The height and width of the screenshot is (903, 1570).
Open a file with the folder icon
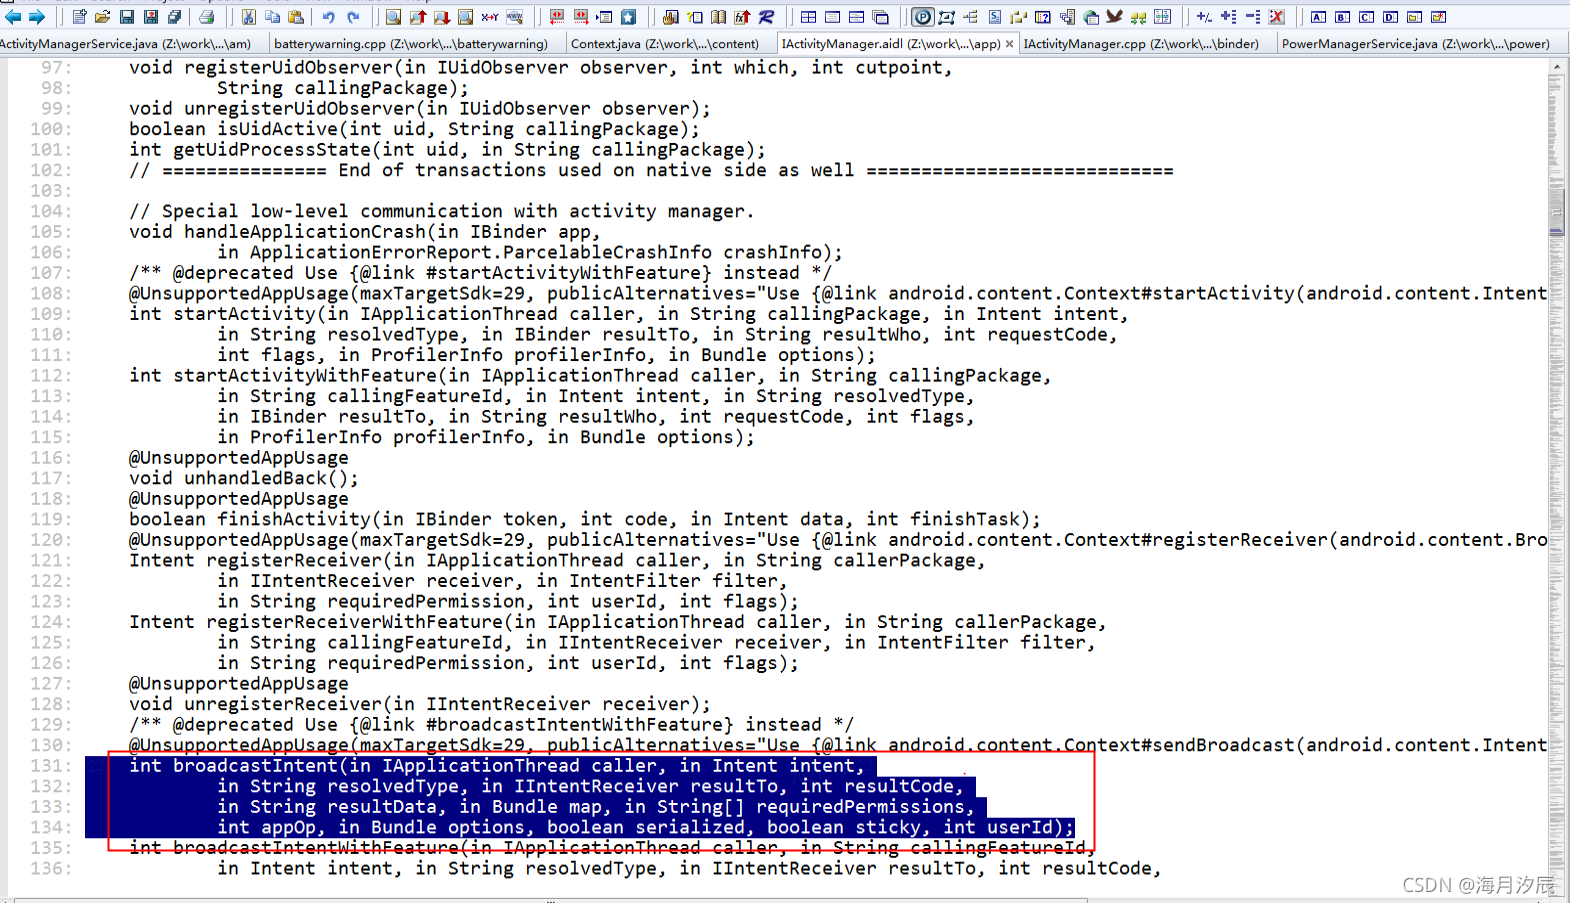point(103,17)
